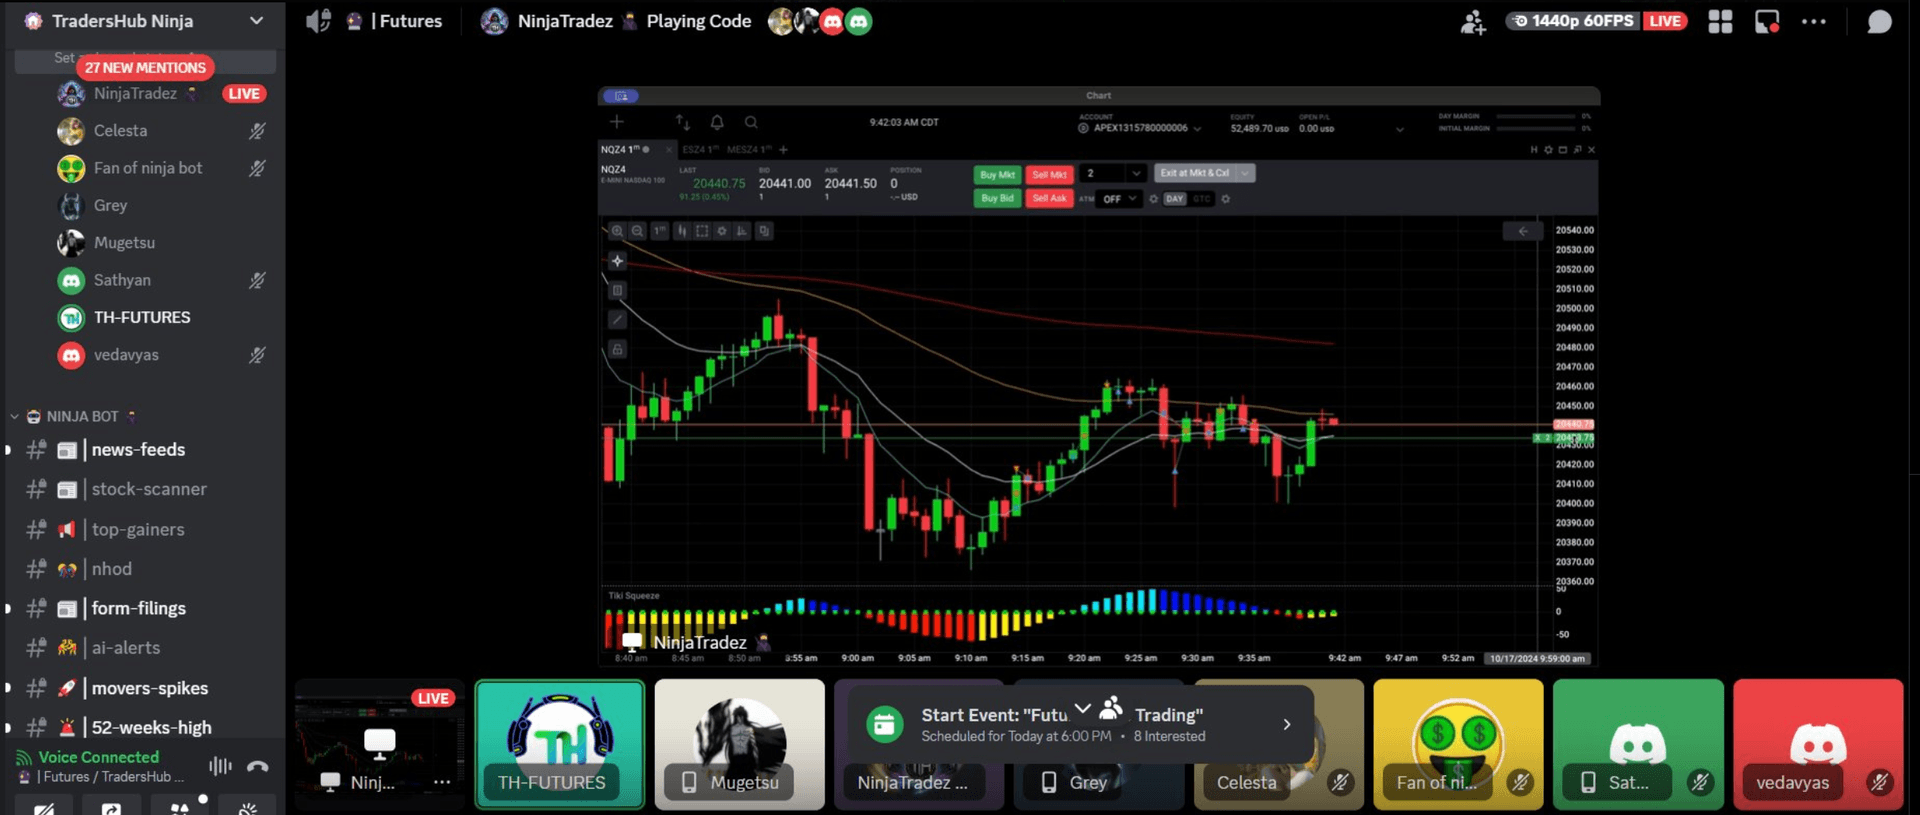
Task: Select the TH-FUTURES participant tile
Action: pyautogui.click(x=560, y=744)
